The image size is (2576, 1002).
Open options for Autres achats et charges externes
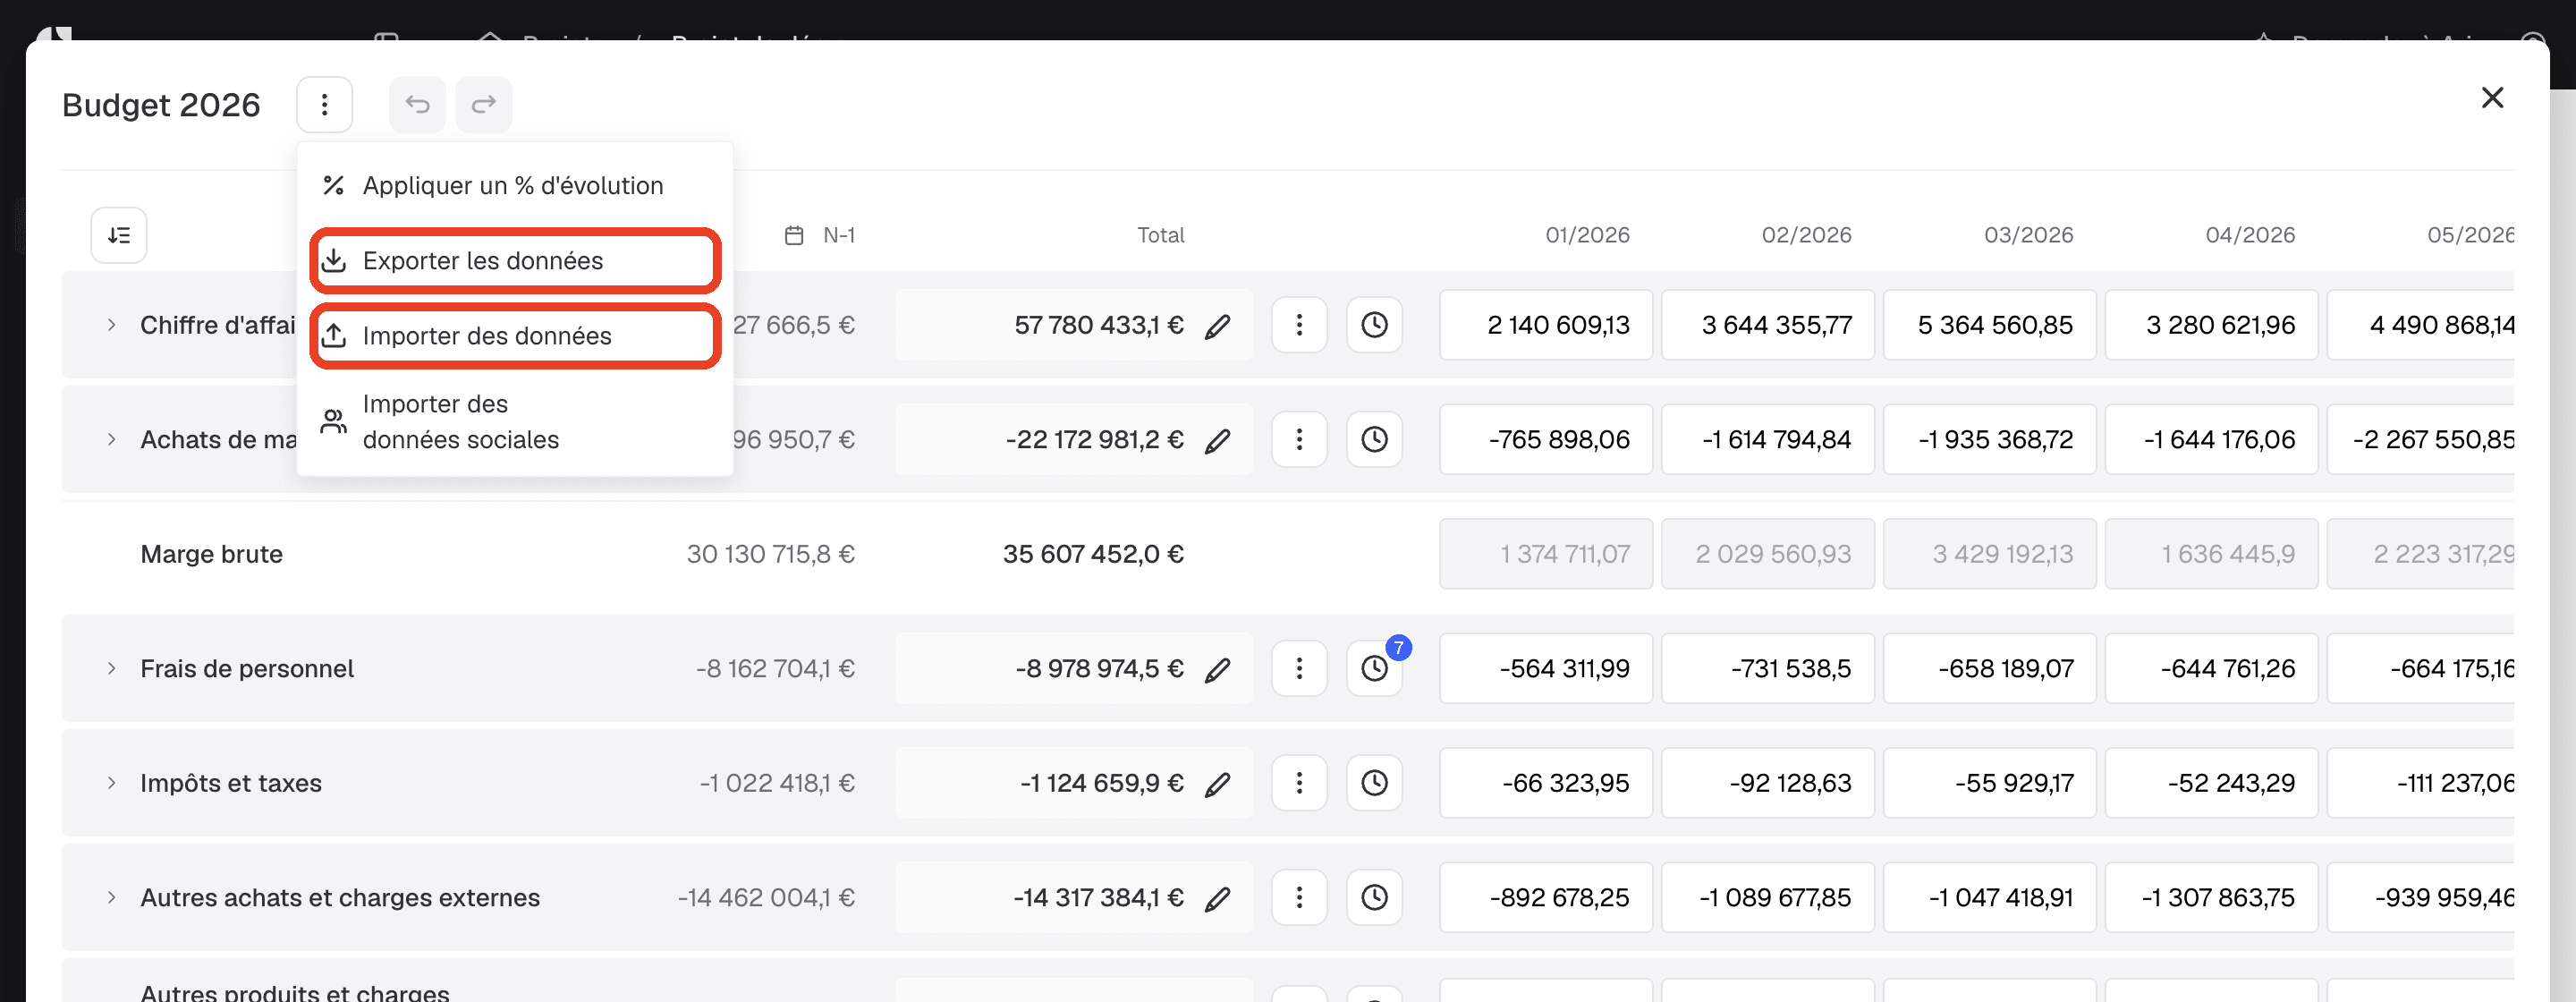1299,897
